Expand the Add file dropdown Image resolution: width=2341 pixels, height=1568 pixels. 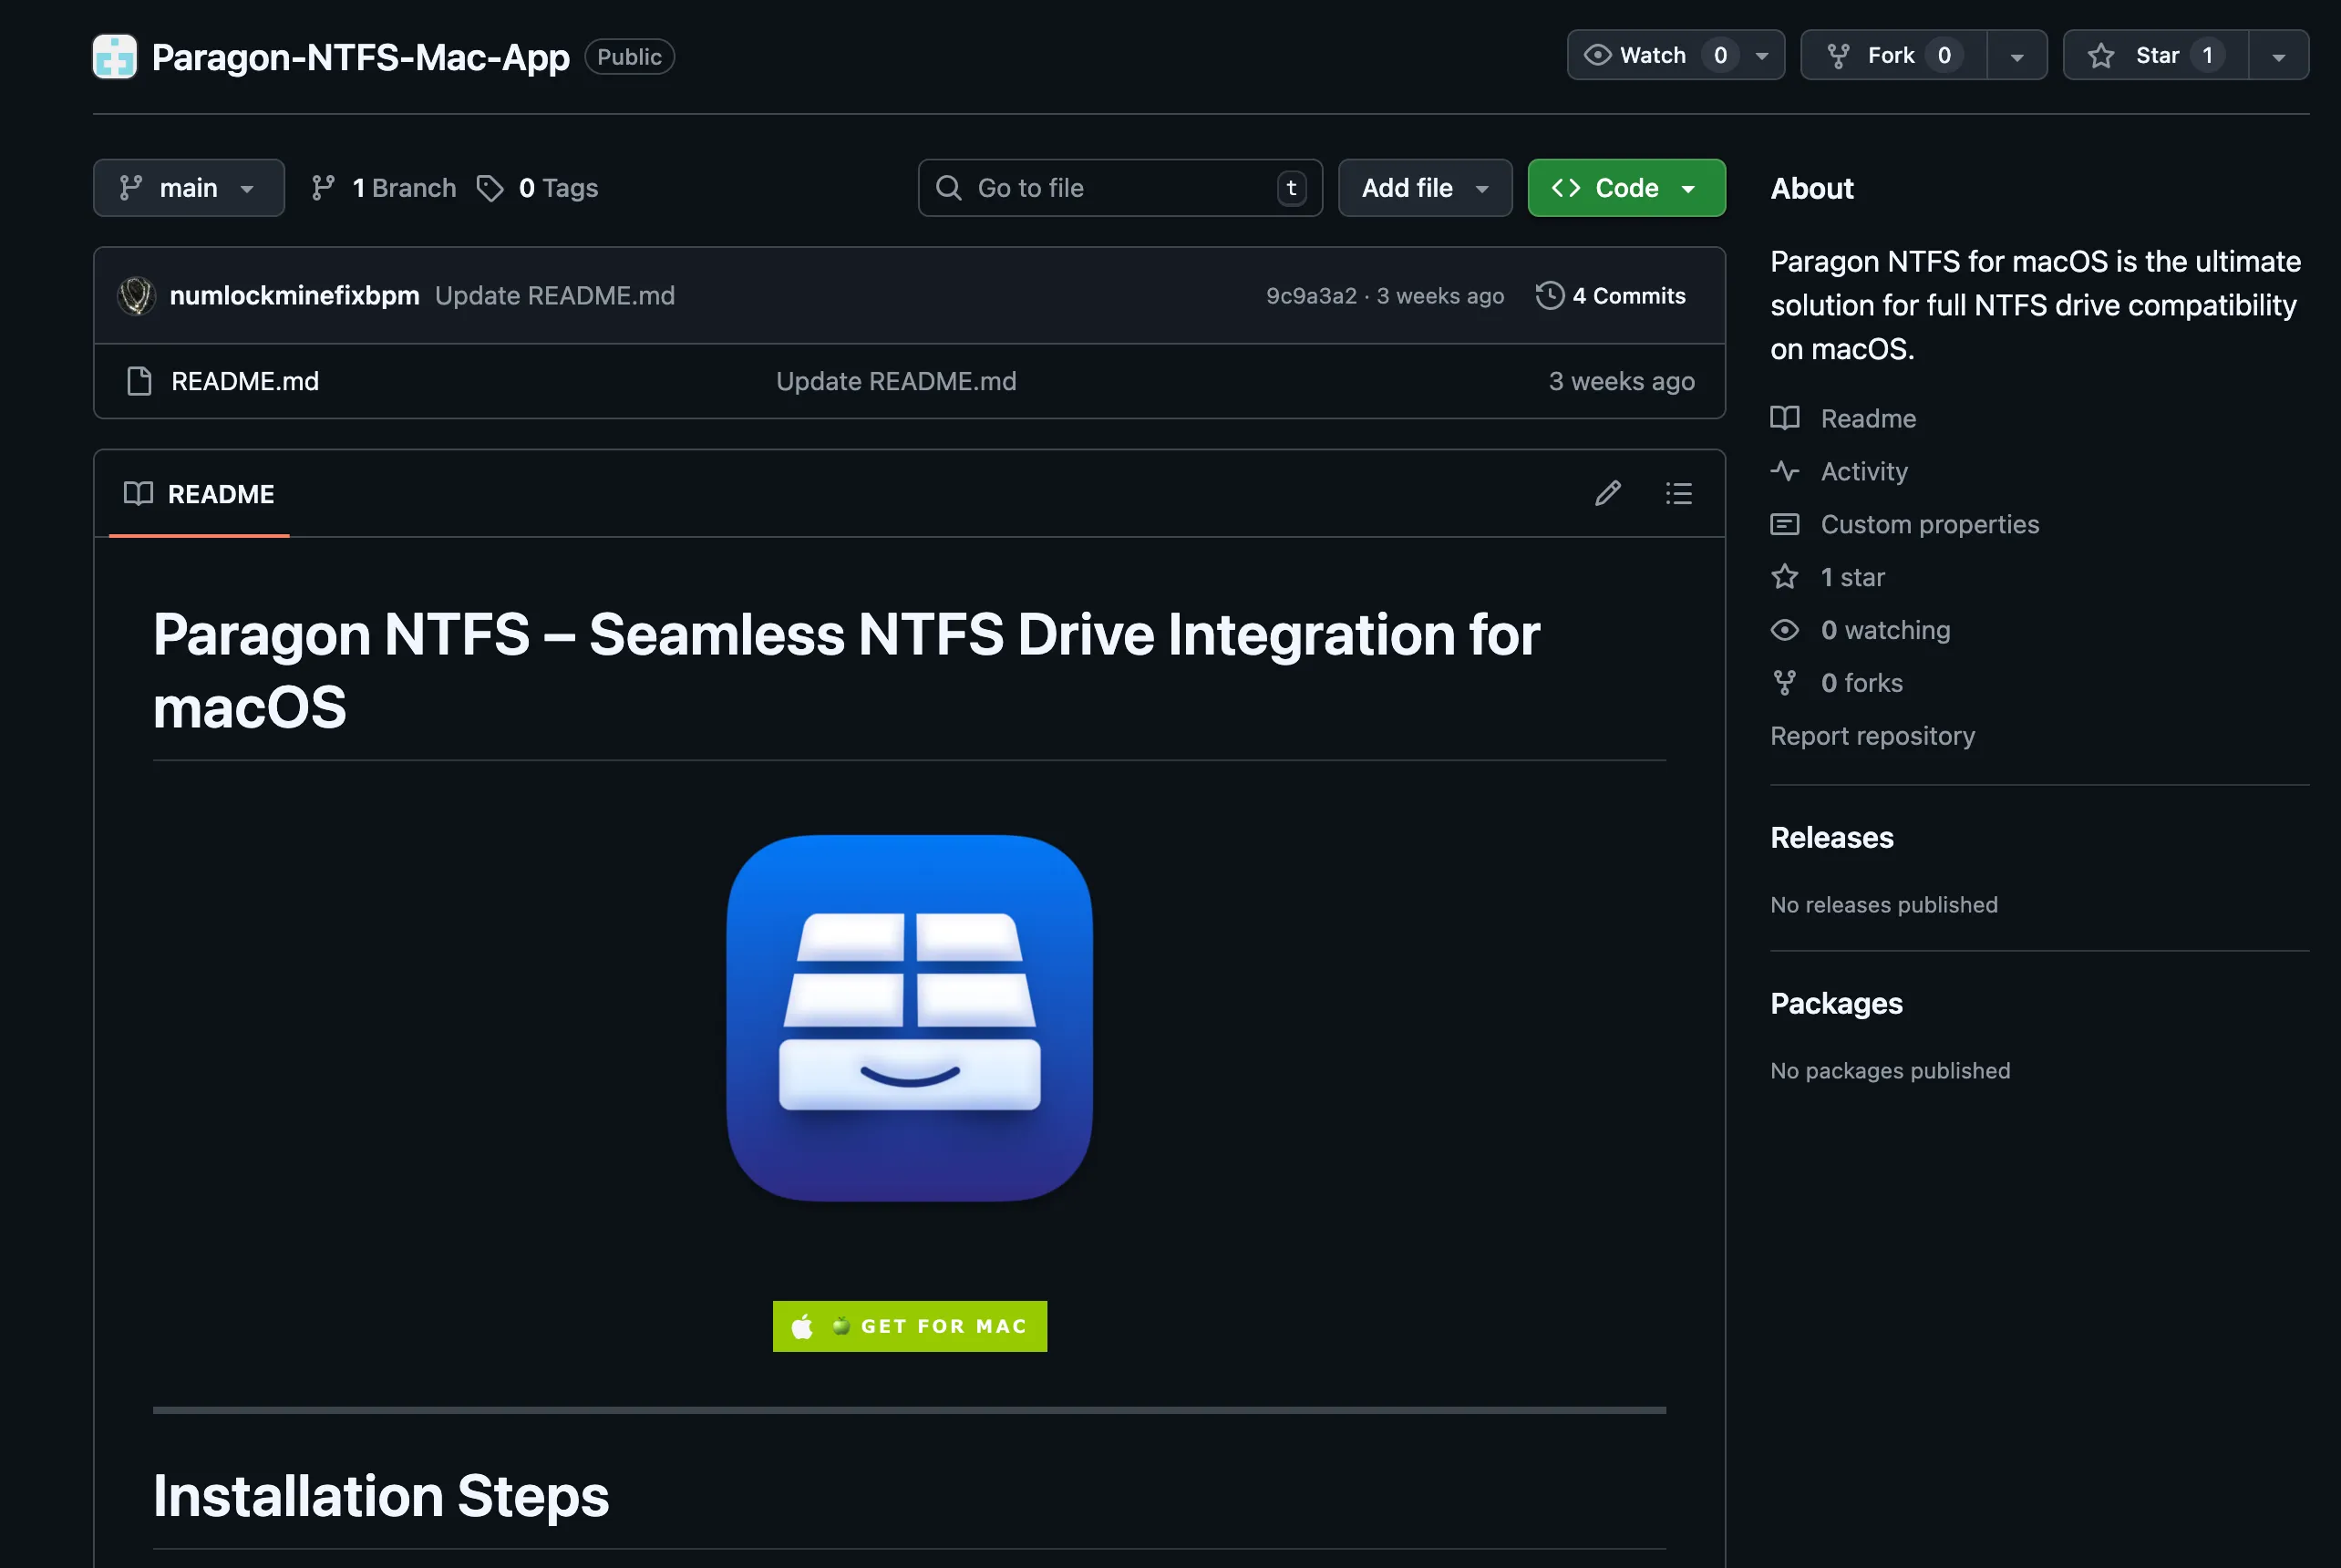tap(1424, 188)
